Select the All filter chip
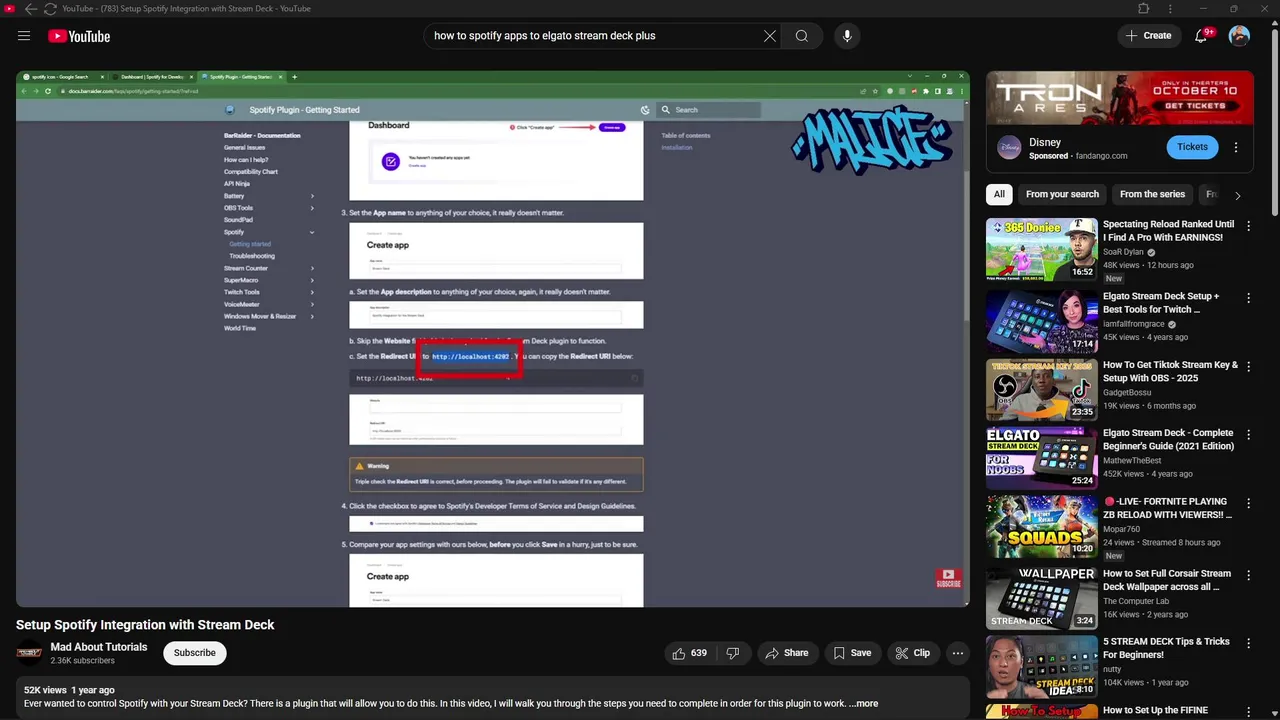The height and width of the screenshot is (720, 1280). 999,194
